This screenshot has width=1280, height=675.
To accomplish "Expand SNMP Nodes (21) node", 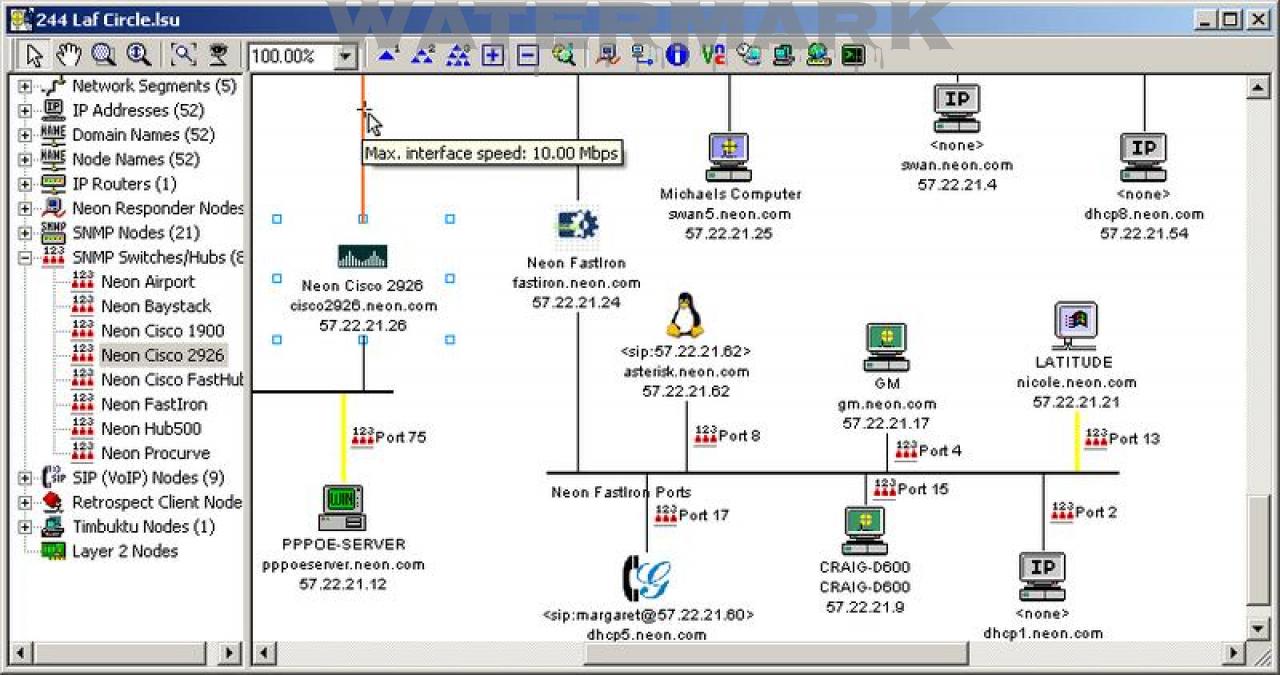I will pyautogui.click(x=25, y=233).
